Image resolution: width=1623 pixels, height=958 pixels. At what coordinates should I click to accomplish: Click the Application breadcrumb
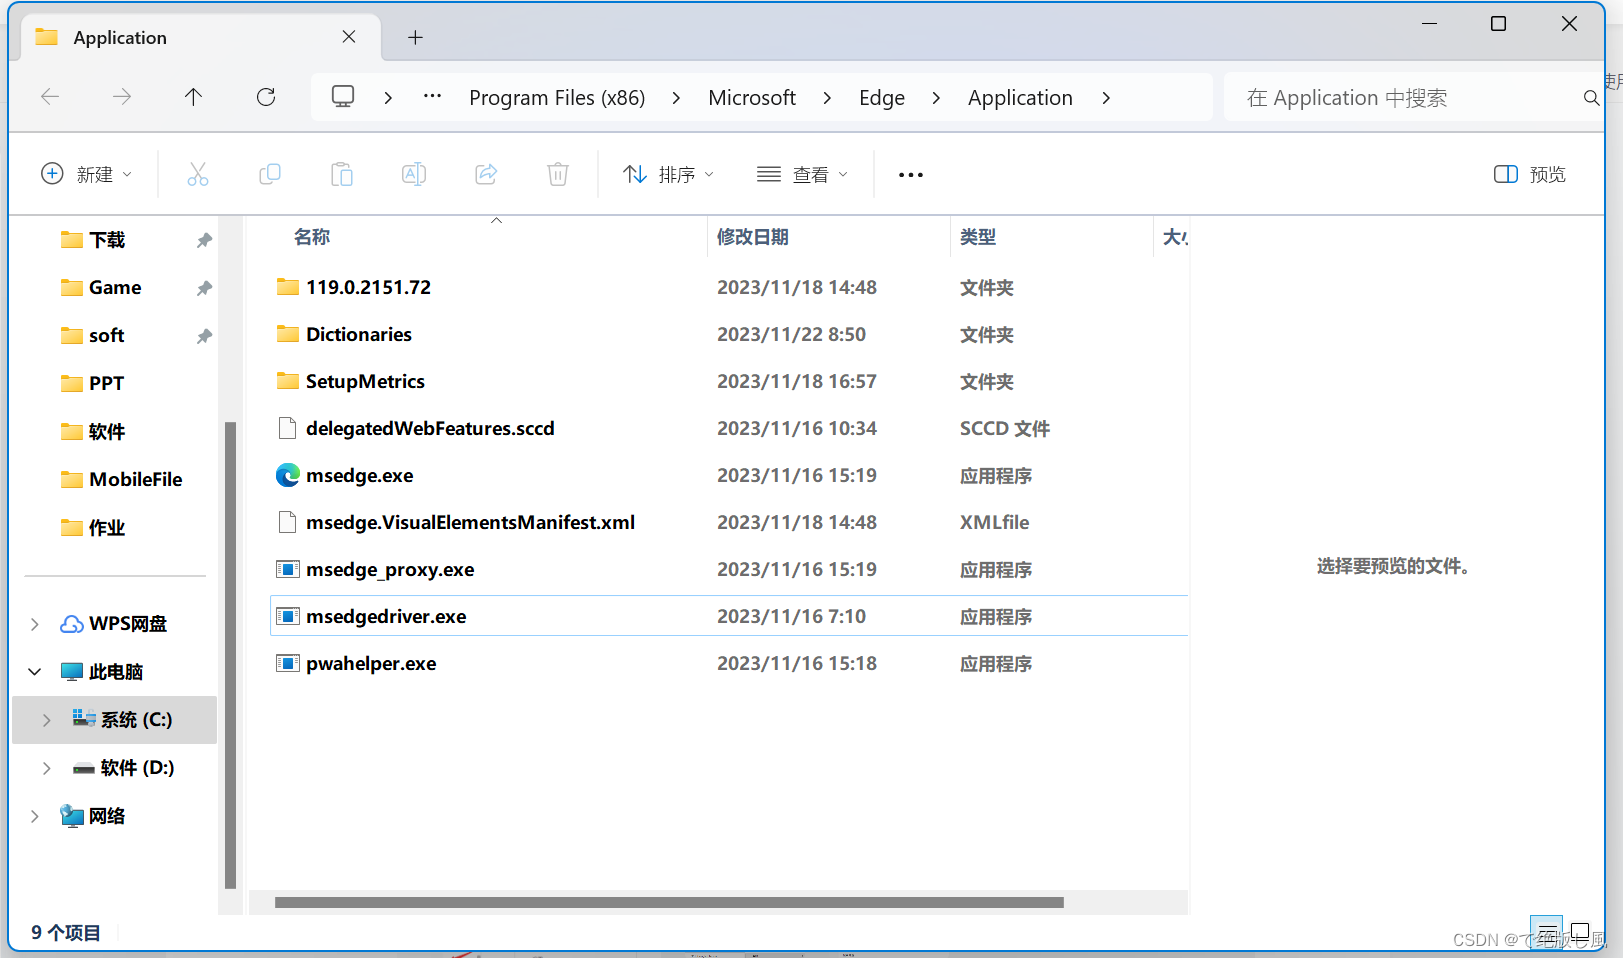1020,98
